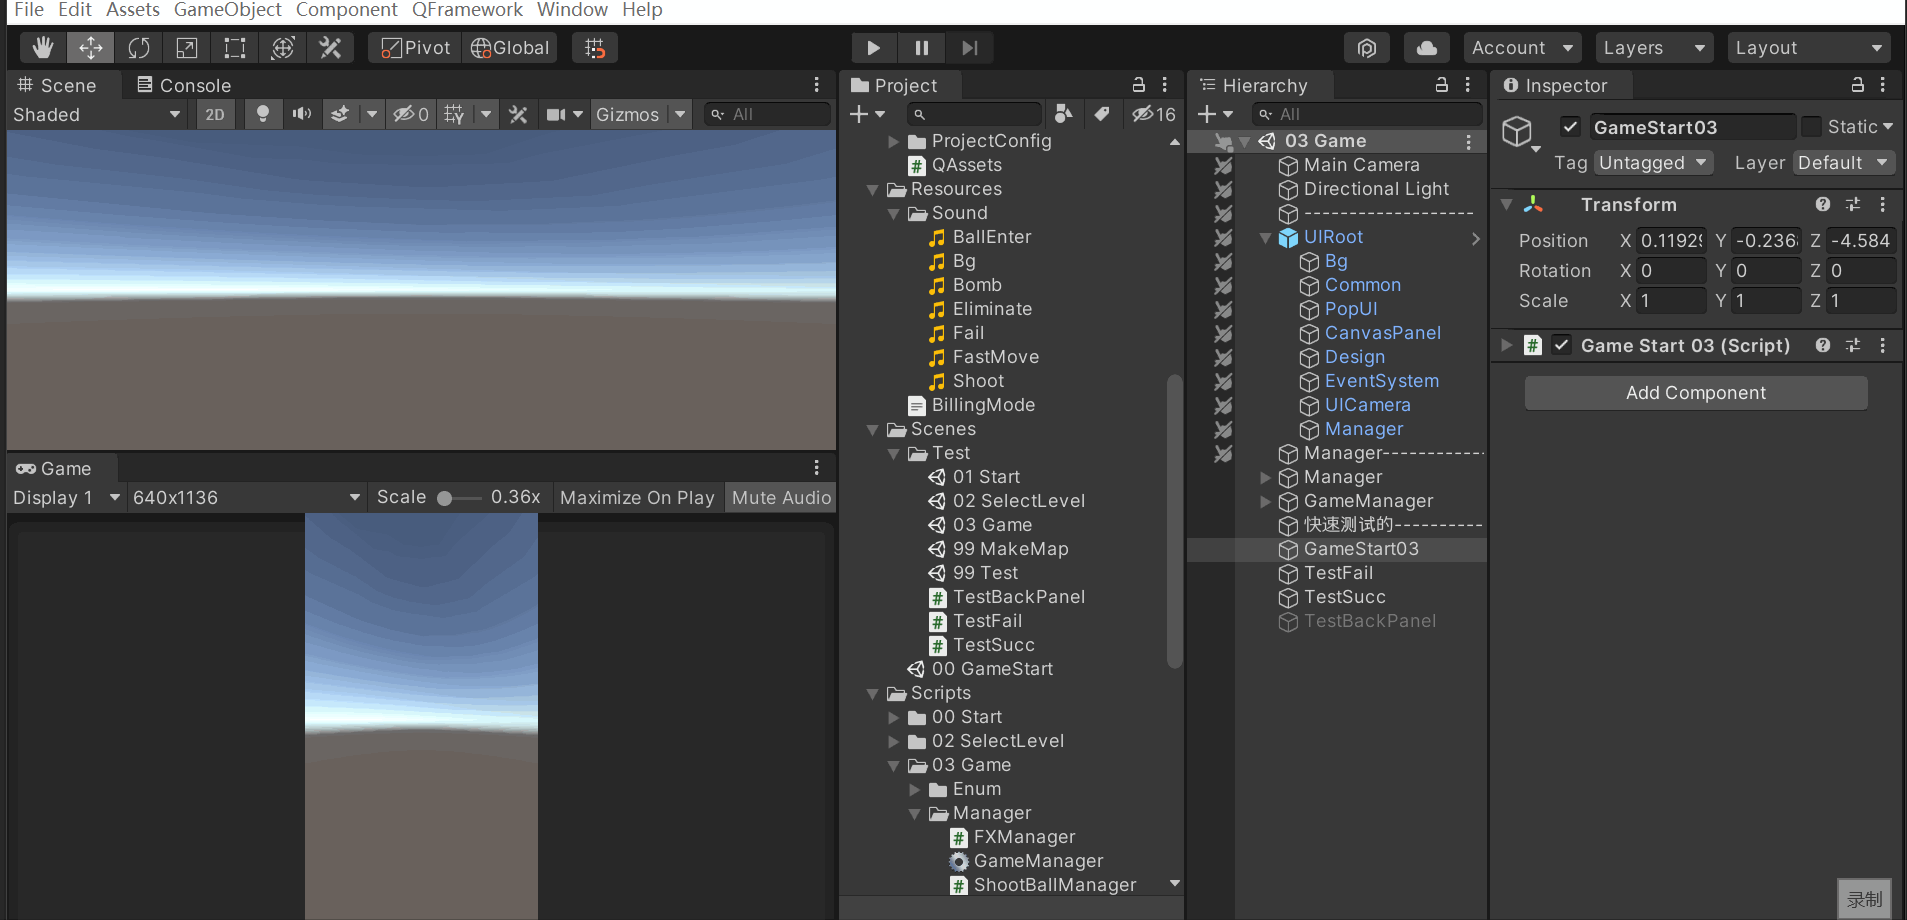
Task: Open the GameObject menu
Action: 228,10
